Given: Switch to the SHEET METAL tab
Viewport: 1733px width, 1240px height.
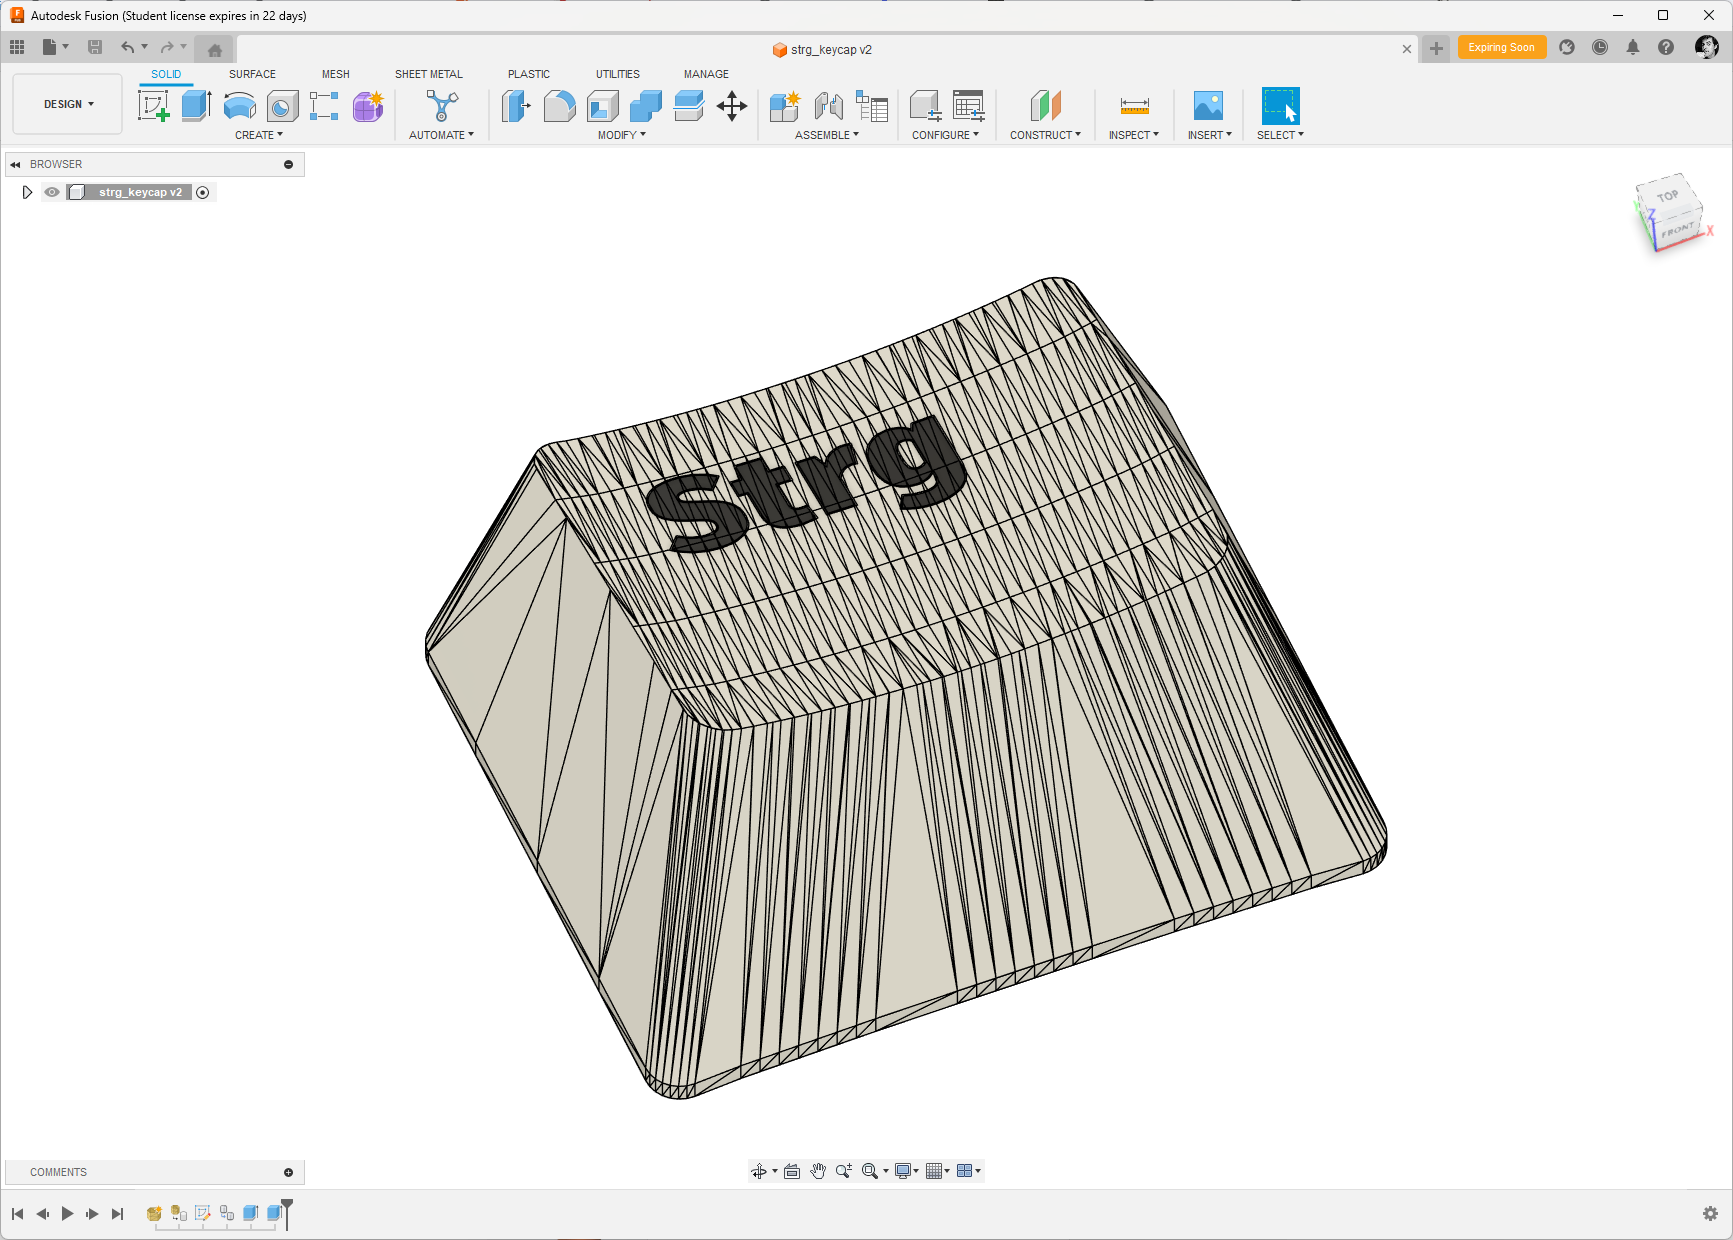Looking at the screenshot, I should (x=429, y=74).
